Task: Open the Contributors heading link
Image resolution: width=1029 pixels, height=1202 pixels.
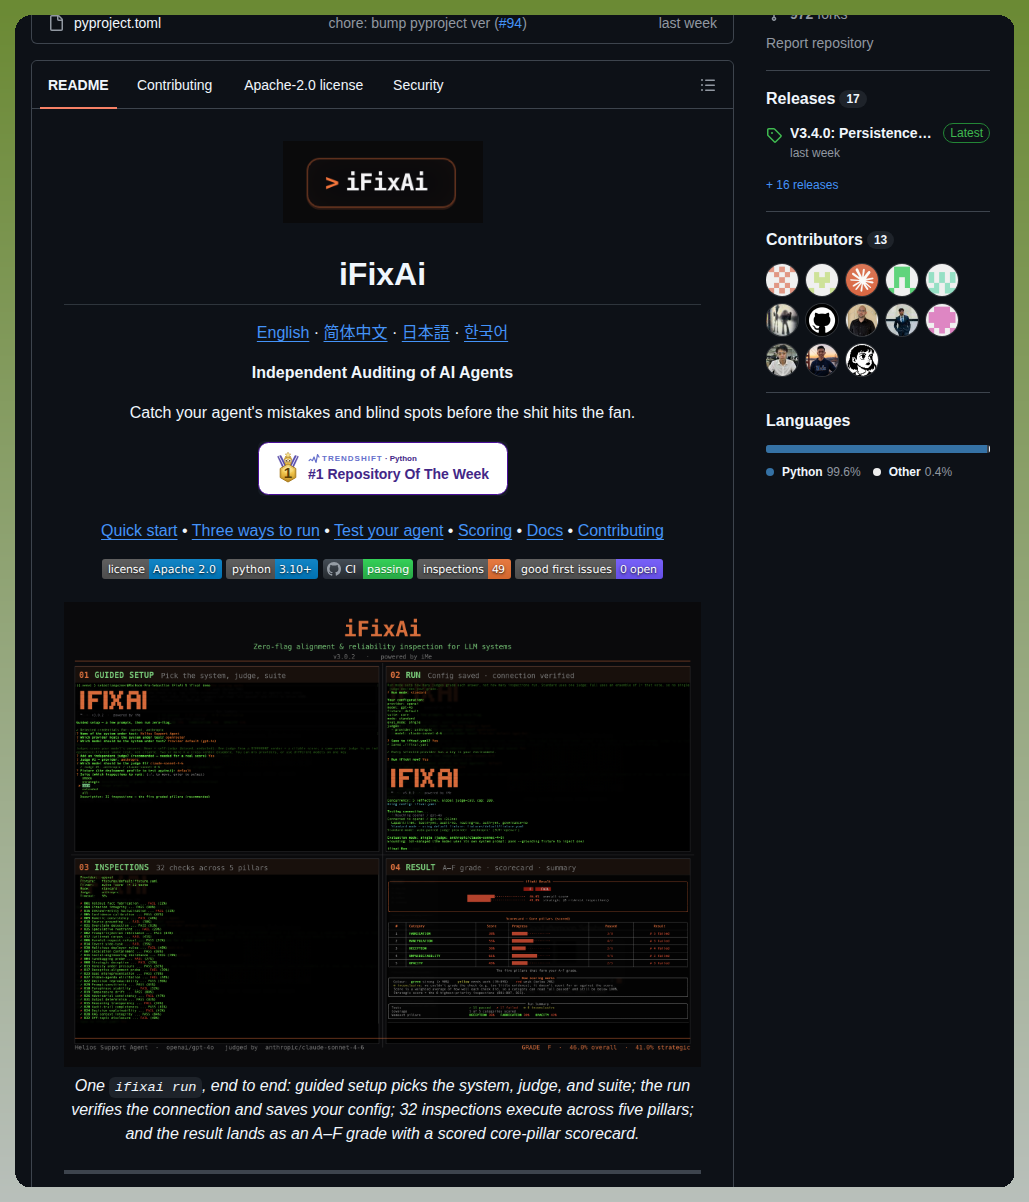Action: tap(814, 239)
